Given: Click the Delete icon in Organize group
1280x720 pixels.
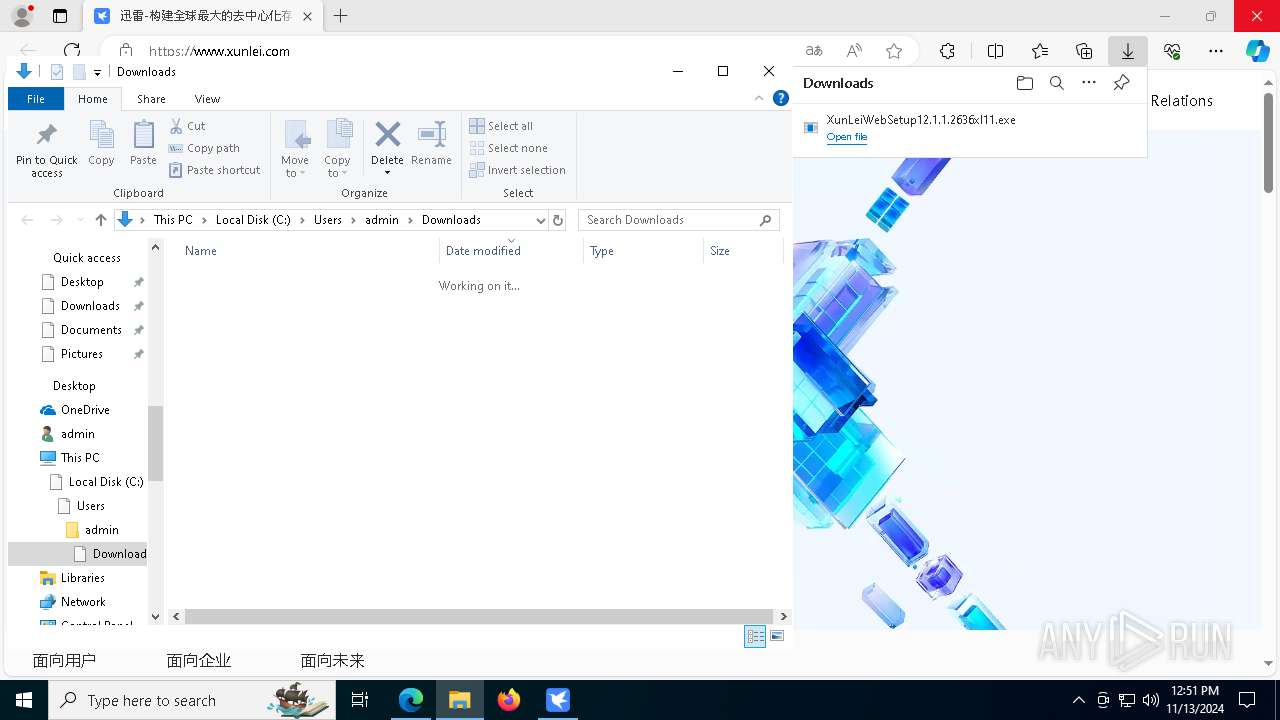Looking at the screenshot, I should click(x=387, y=135).
